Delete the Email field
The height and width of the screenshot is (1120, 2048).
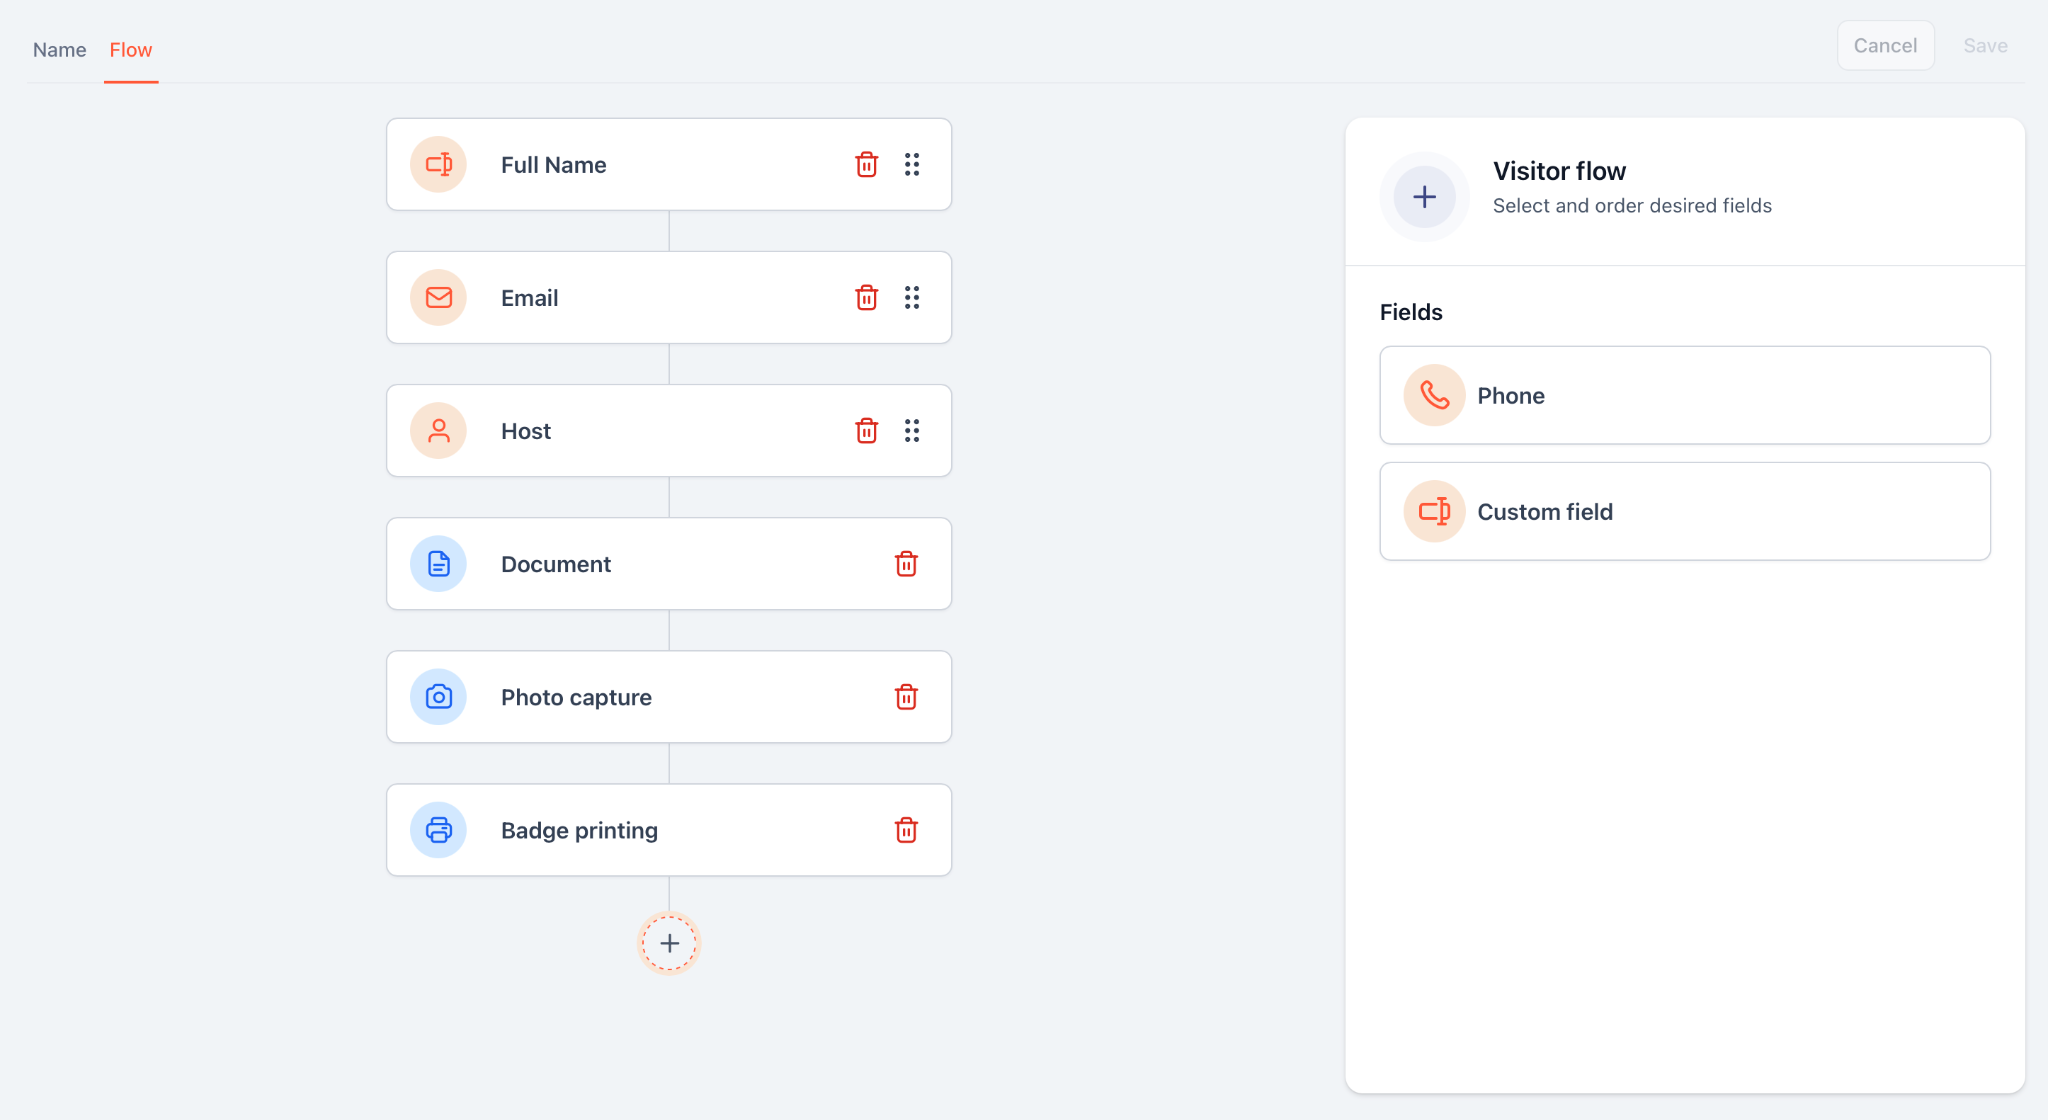[x=866, y=298]
